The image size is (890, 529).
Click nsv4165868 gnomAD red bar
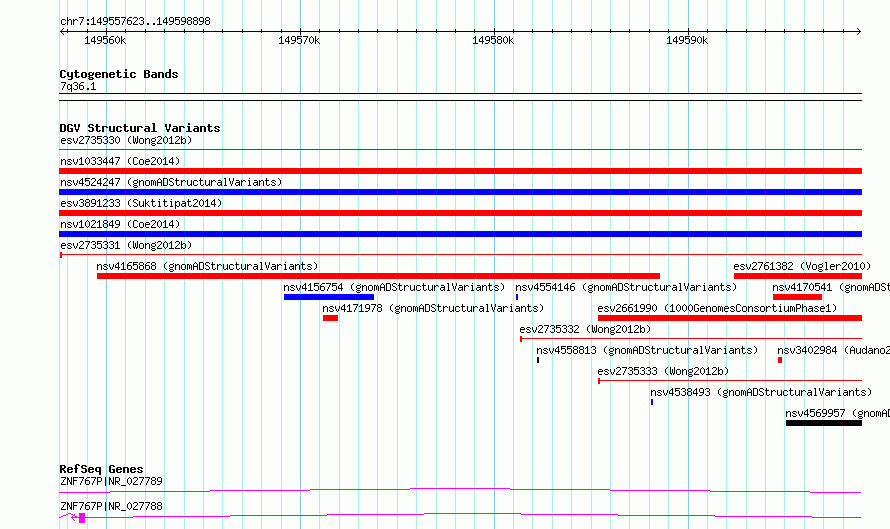point(378,276)
